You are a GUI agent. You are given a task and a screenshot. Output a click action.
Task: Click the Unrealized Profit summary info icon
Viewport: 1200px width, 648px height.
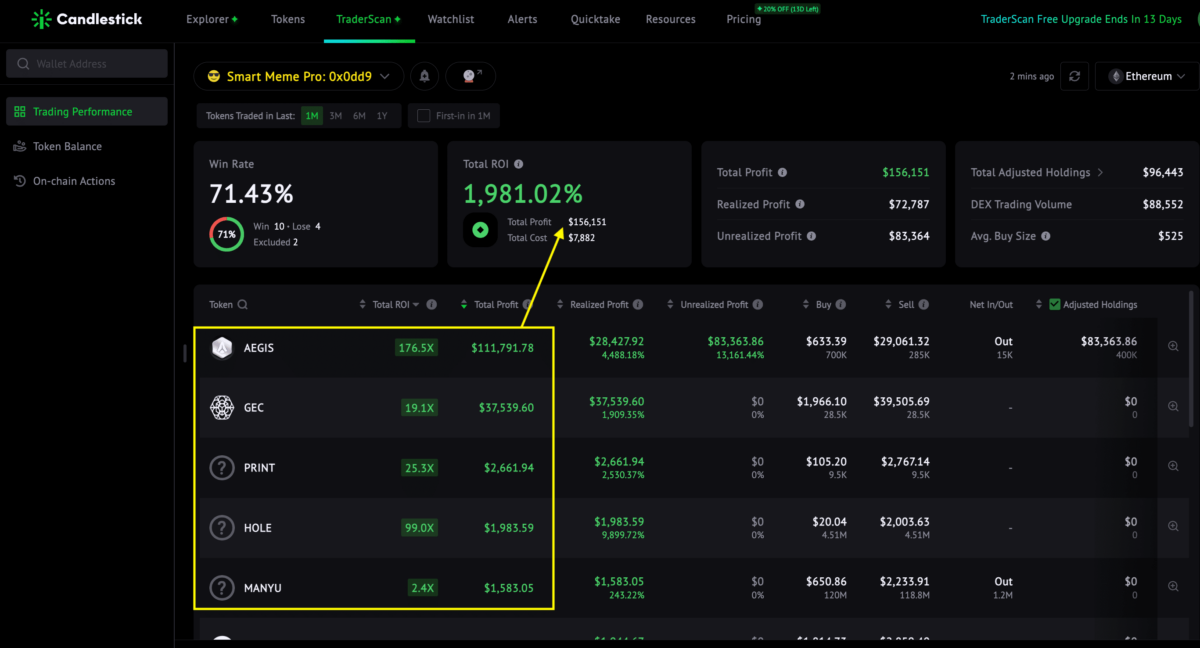click(811, 237)
